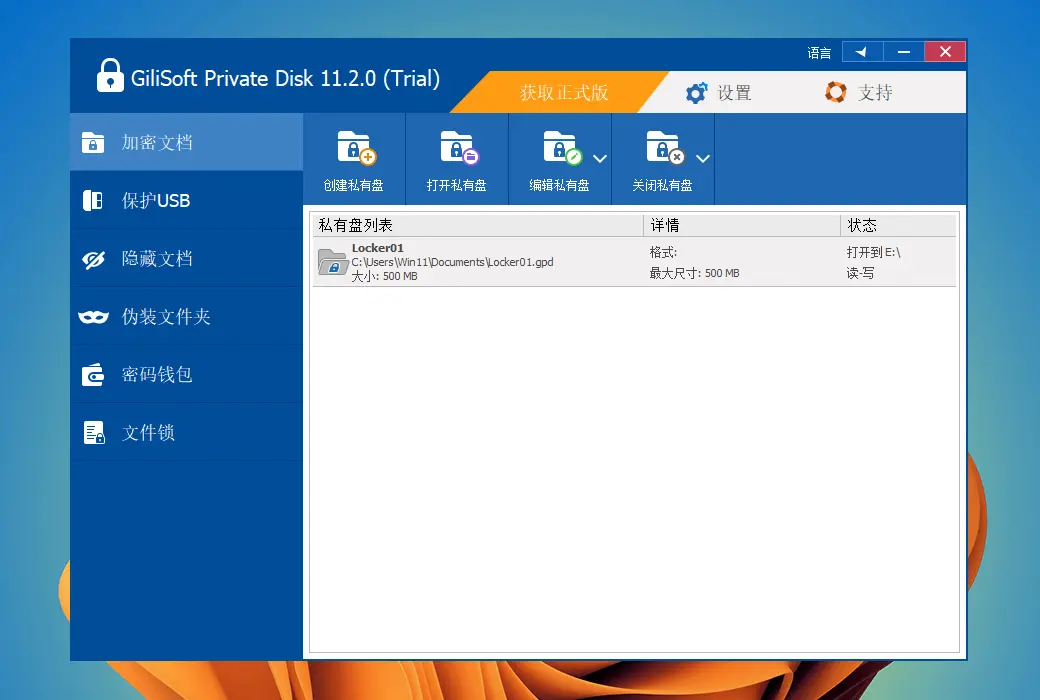Select 加密文档 in the sidebar
Screen dimensions: 1040x700
(x=186, y=142)
